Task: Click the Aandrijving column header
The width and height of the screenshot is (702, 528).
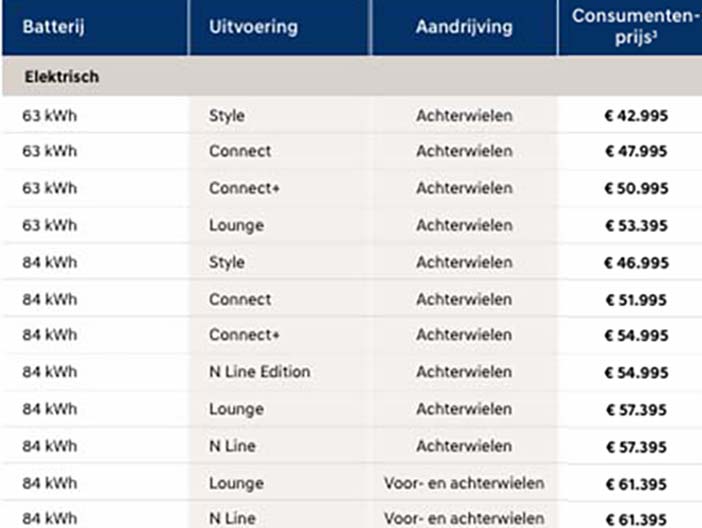Action: pos(464,27)
